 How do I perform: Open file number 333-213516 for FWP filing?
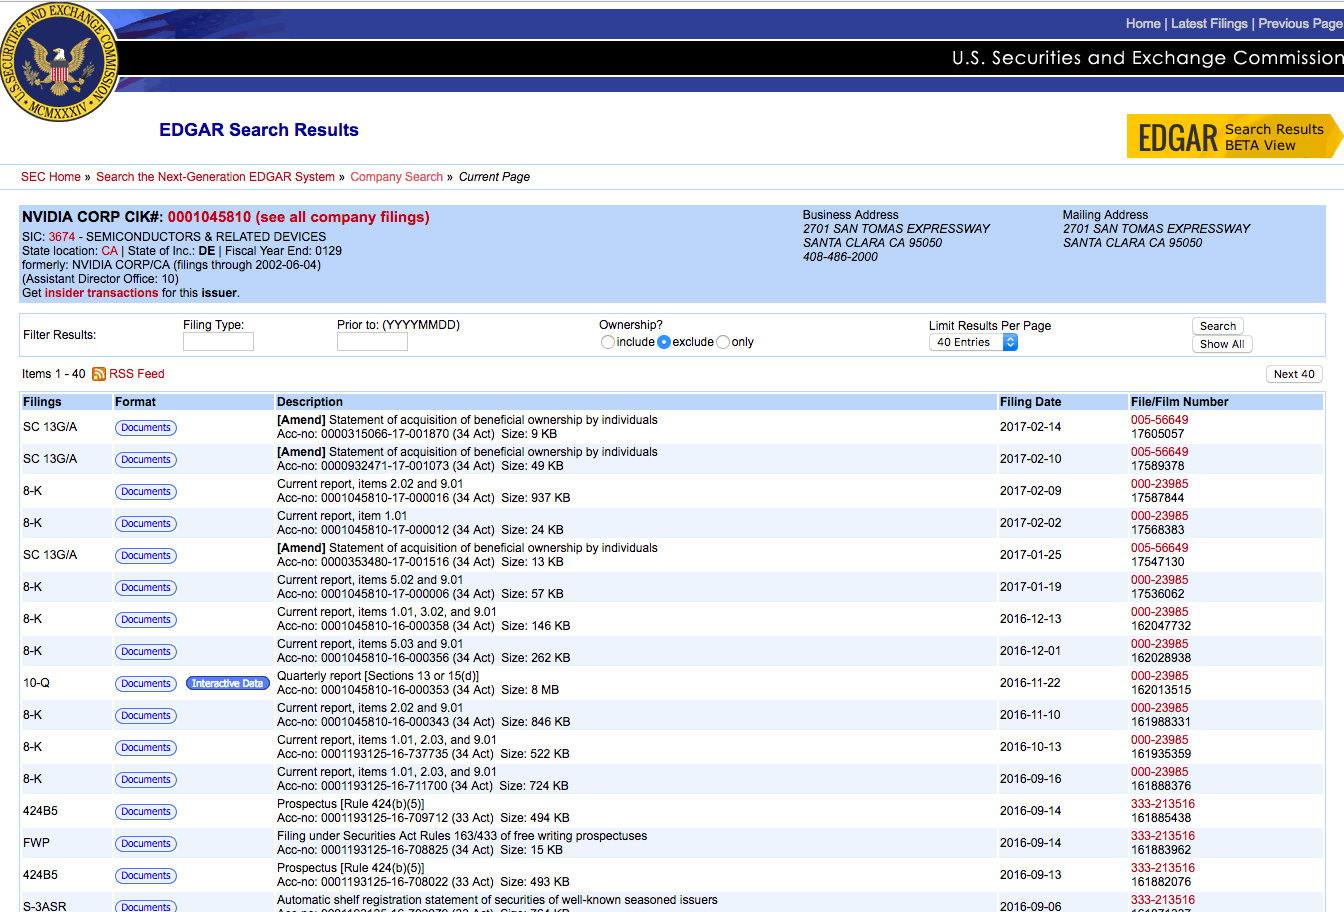(1163, 836)
